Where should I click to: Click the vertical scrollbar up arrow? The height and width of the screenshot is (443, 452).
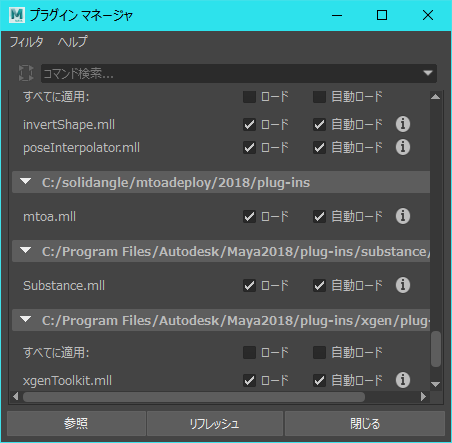(x=436, y=97)
